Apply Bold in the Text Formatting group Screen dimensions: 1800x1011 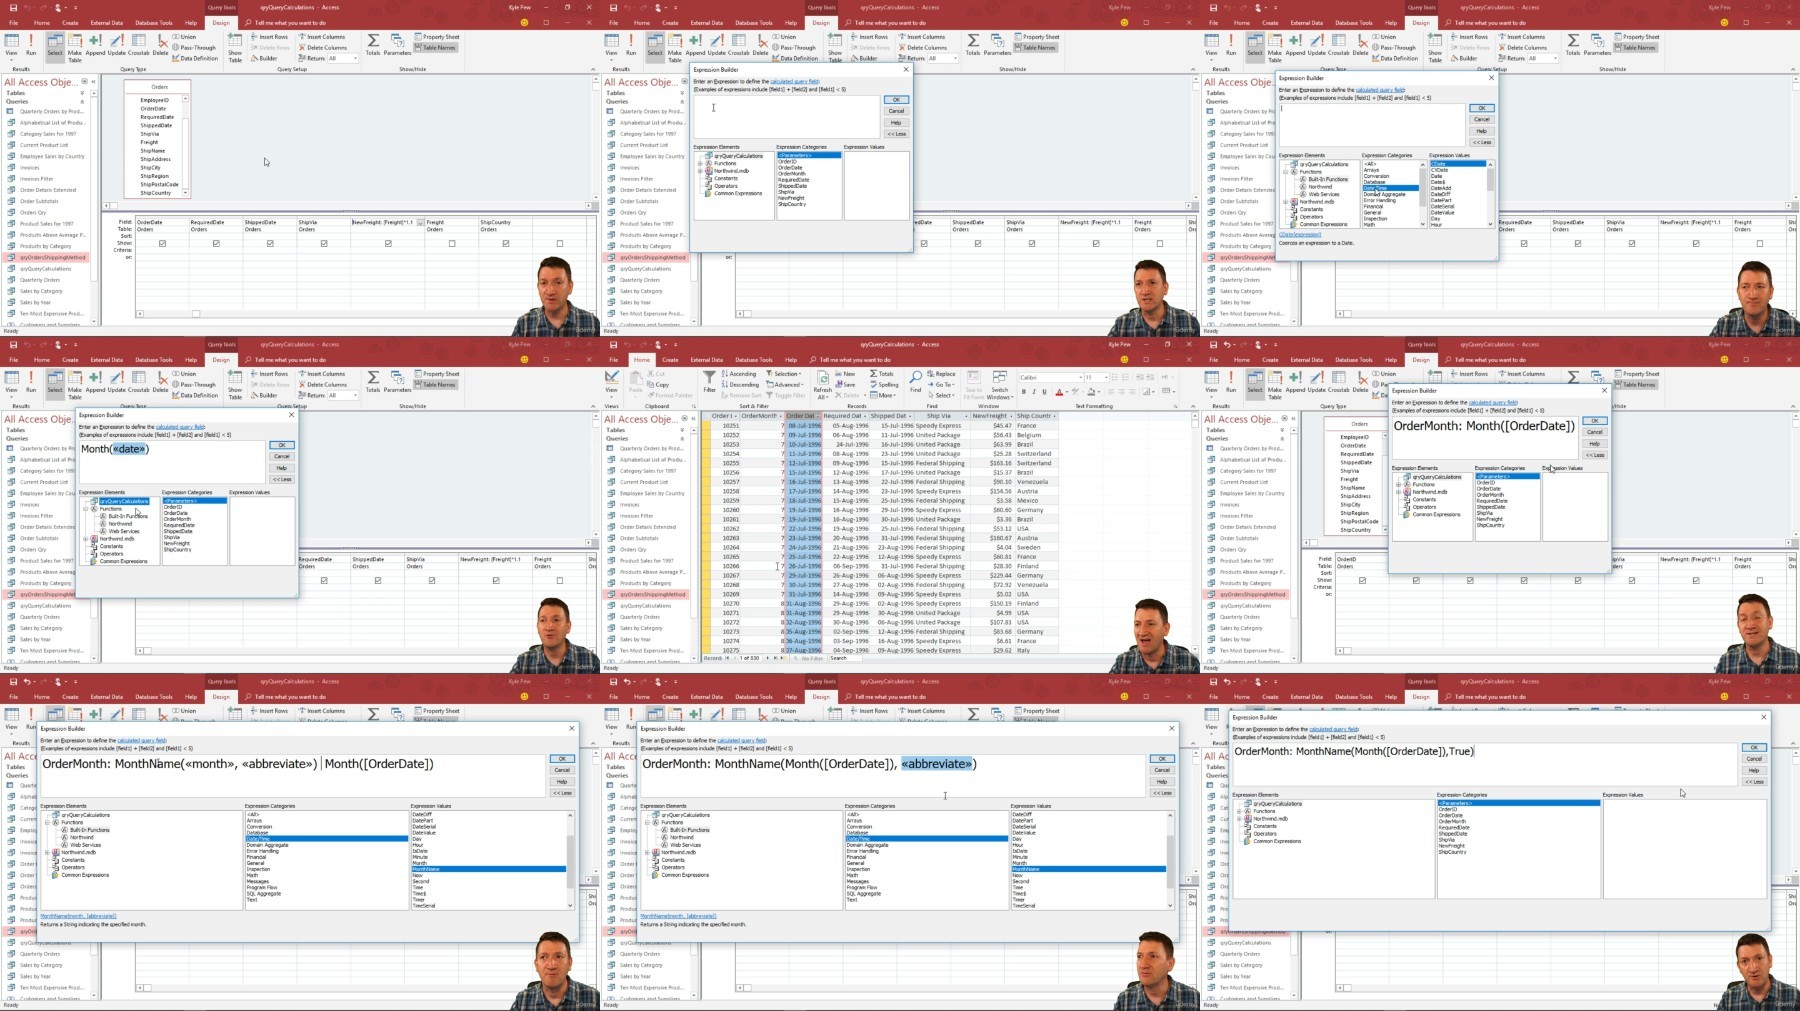click(x=1023, y=392)
